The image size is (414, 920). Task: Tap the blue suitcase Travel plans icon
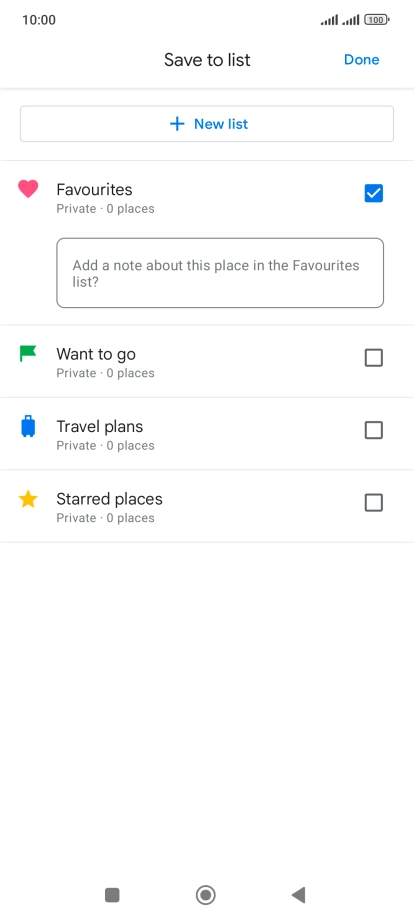coord(28,427)
